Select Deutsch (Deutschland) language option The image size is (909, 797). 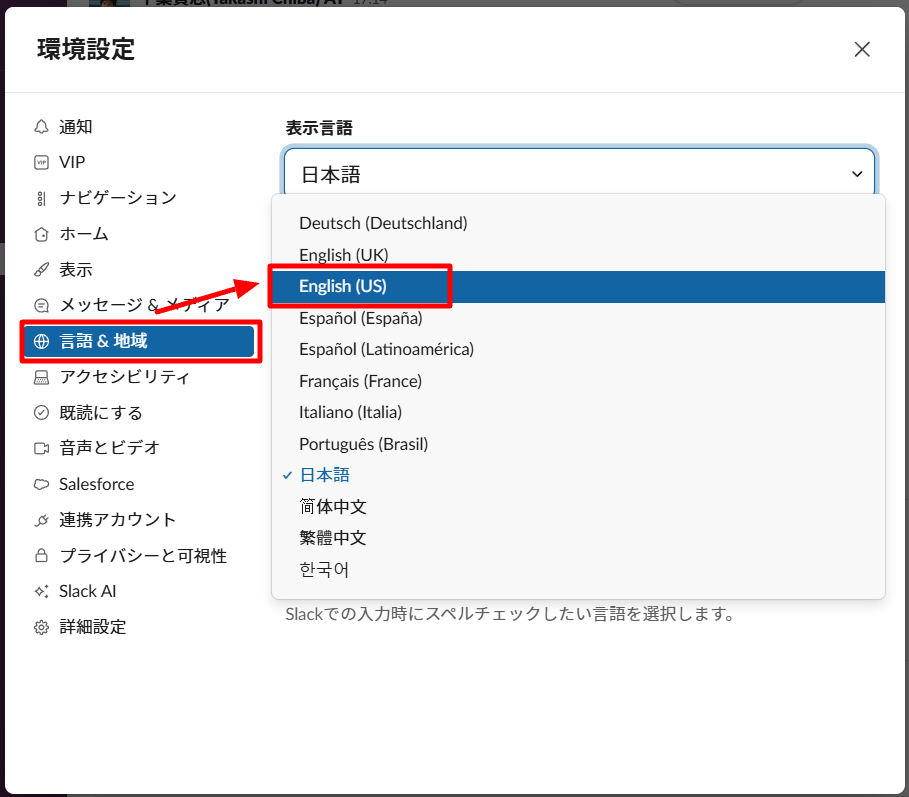pos(383,223)
